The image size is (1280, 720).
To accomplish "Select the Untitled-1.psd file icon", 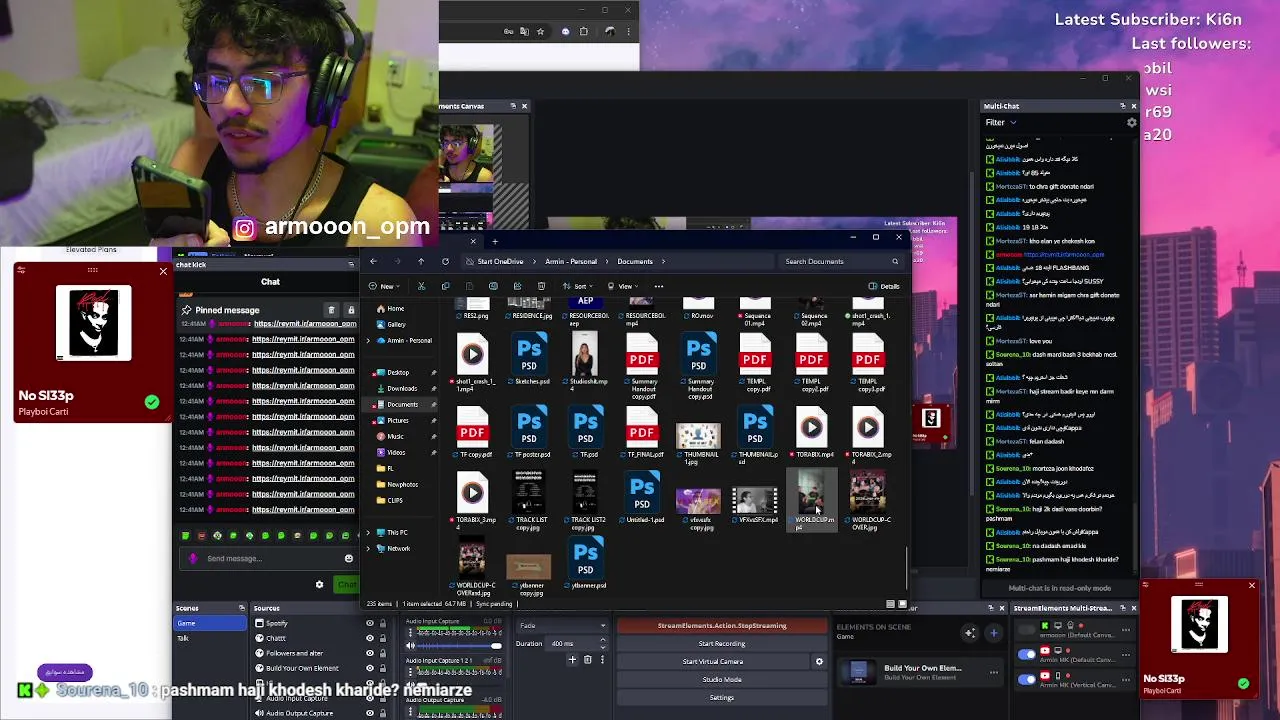I will 642,492.
